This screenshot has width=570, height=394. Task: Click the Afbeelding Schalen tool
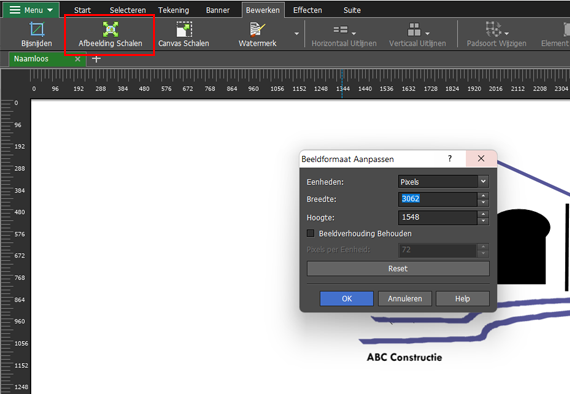(110, 35)
